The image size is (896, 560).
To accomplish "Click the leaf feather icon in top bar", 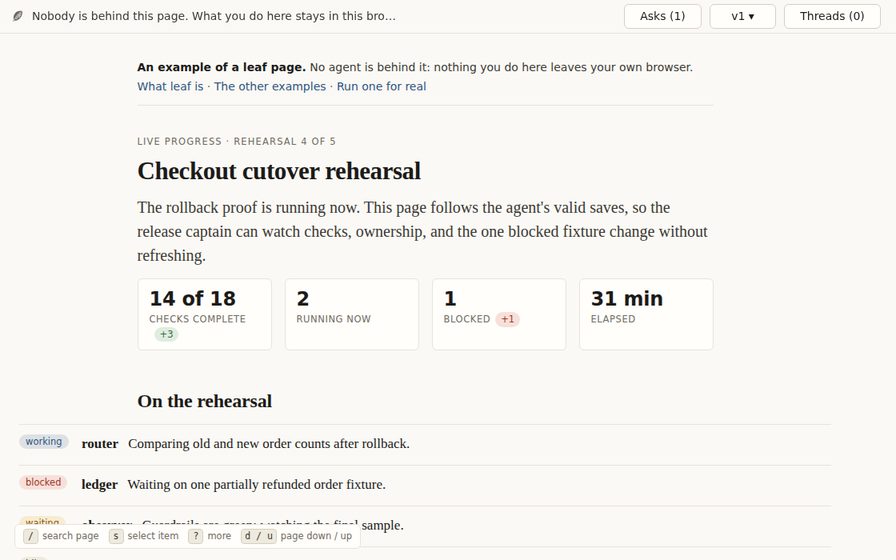I will 18,16.
